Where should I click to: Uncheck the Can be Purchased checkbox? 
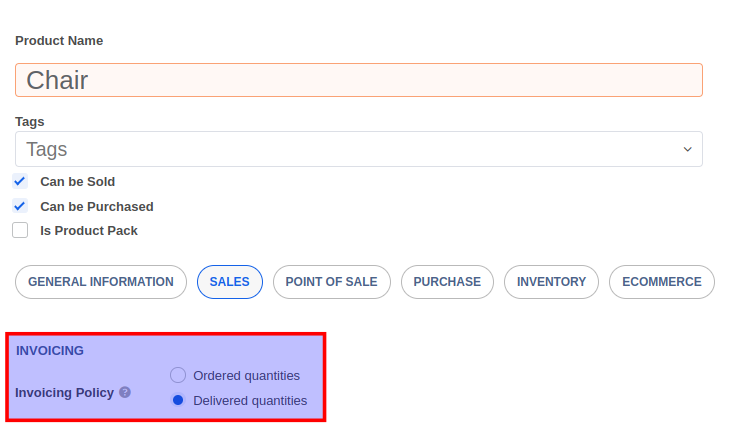pyautogui.click(x=20, y=206)
